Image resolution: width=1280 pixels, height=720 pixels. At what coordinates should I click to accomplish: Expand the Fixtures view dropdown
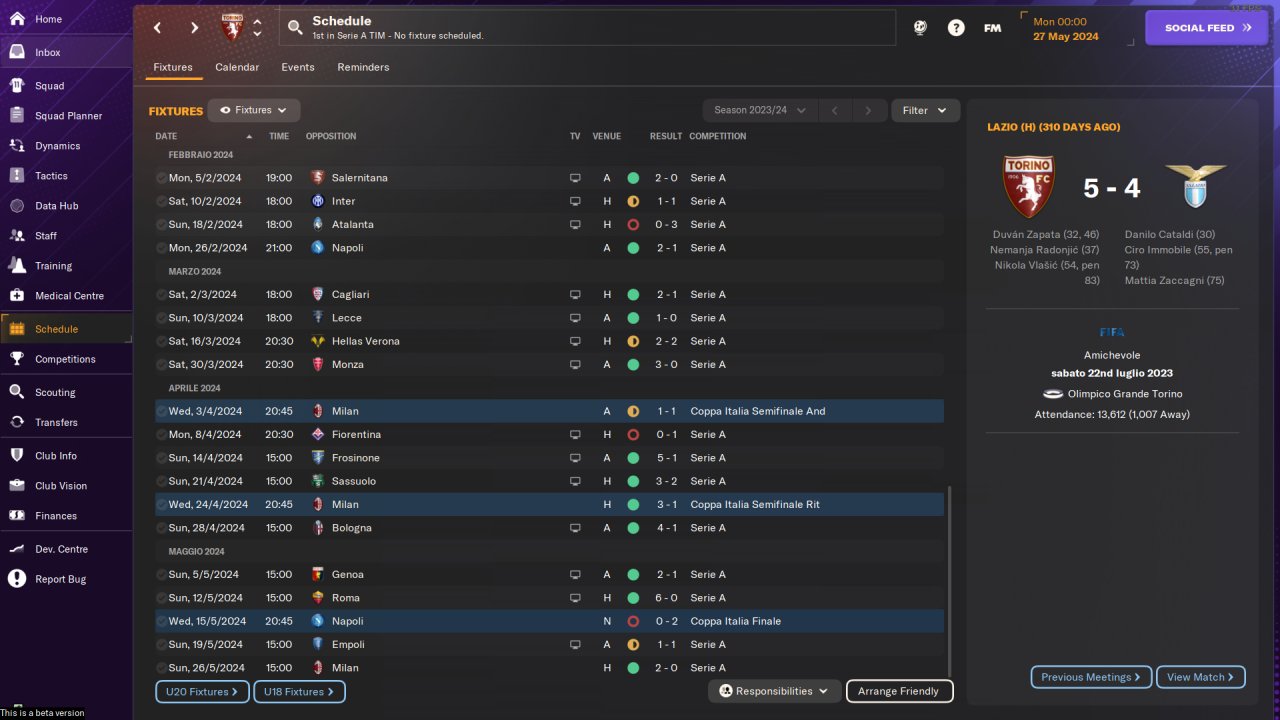[254, 110]
